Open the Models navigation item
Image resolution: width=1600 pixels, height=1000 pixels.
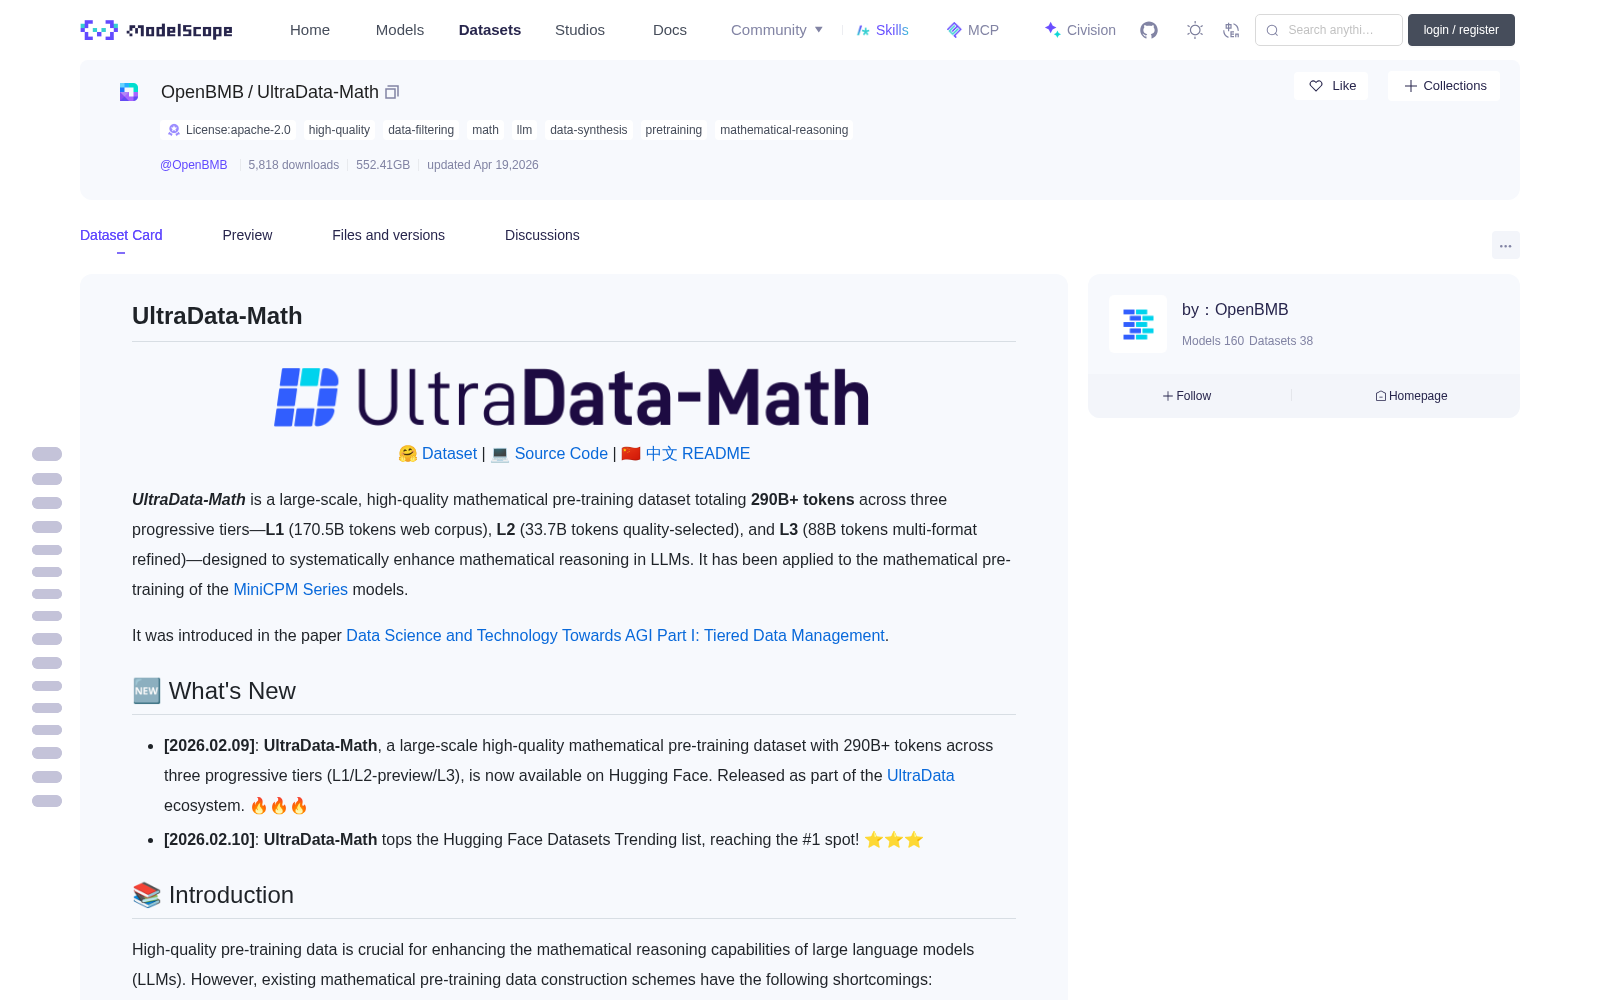[400, 30]
